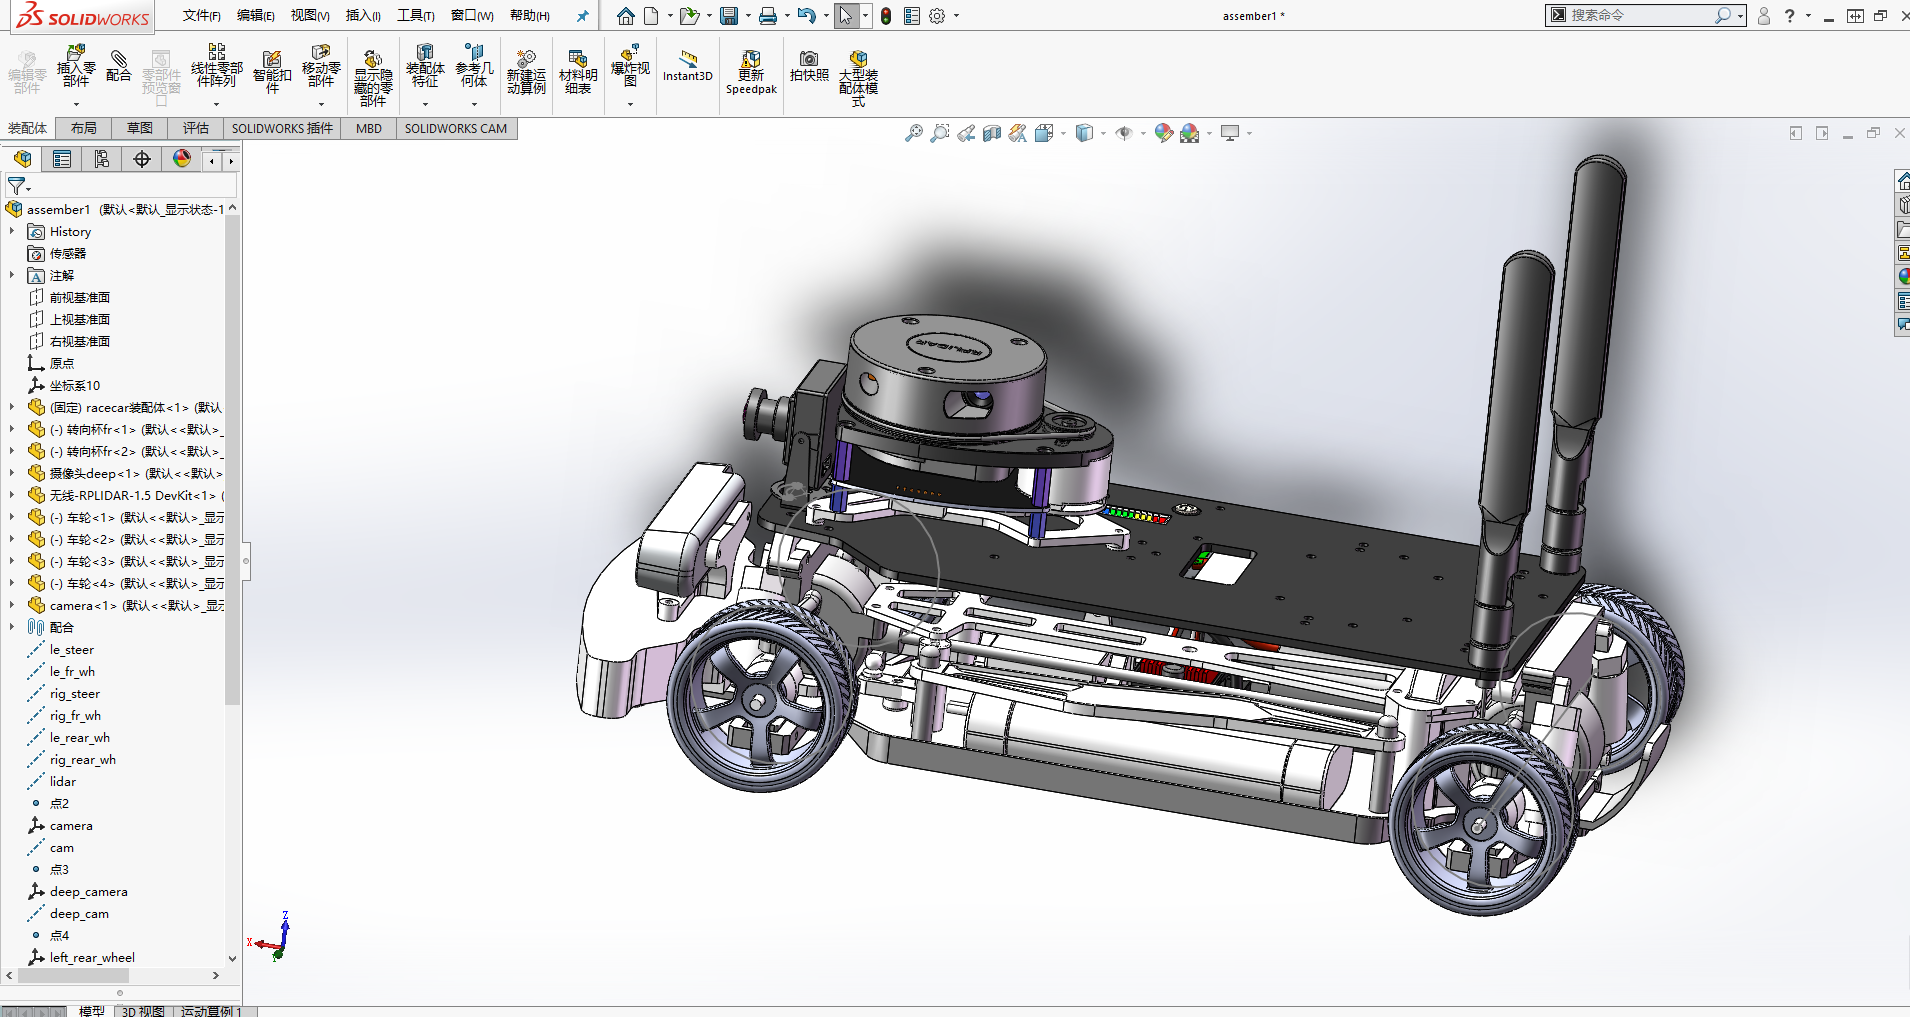Viewport: 1910px width, 1017px height.
Task: Click the Home icon in quick toolbar
Action: point(625,16)
